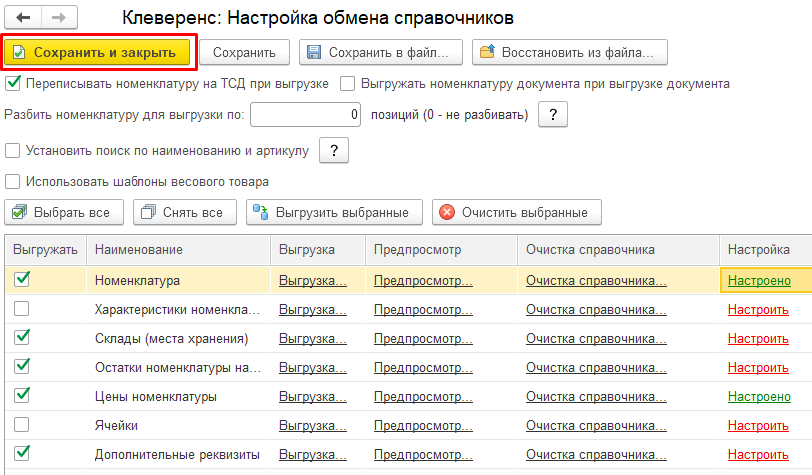The width and height of the screenshot is (812, 475).
Task: Click 'Настроить' link for Ячейки
Action: [758, 426]
